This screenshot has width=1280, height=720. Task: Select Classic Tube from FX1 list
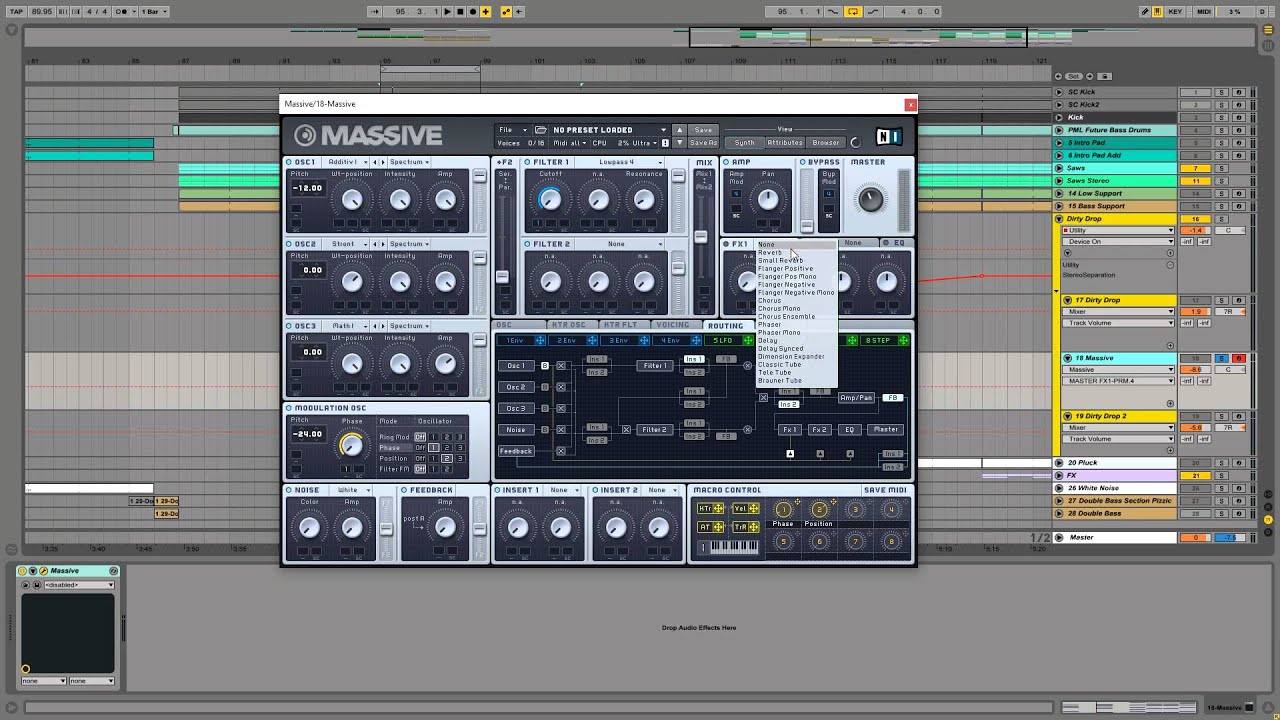pos(779,365)
